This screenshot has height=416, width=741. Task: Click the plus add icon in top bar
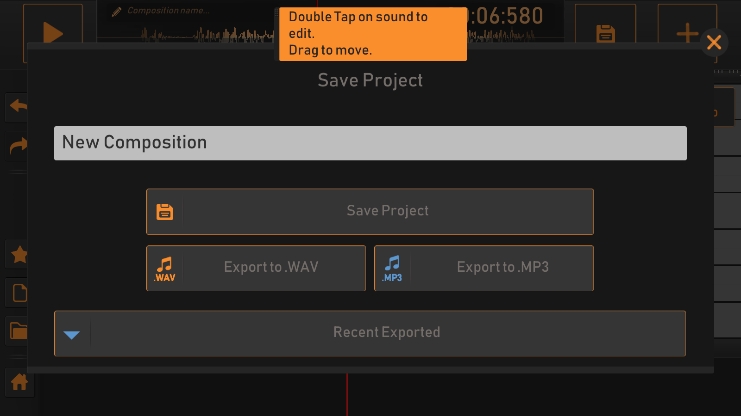688,33
